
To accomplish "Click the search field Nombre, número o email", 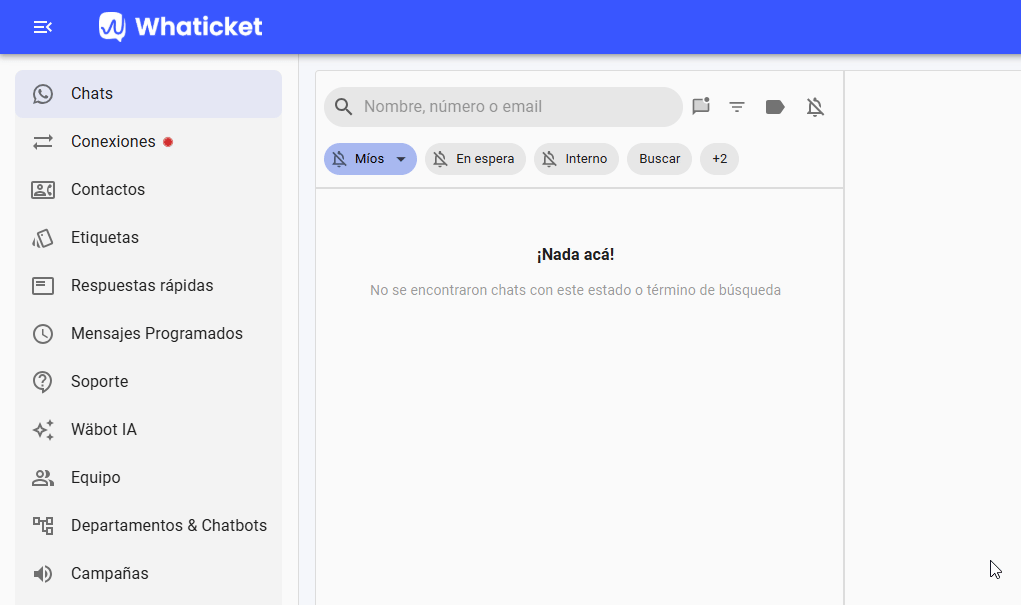I will tap(503, 107).
